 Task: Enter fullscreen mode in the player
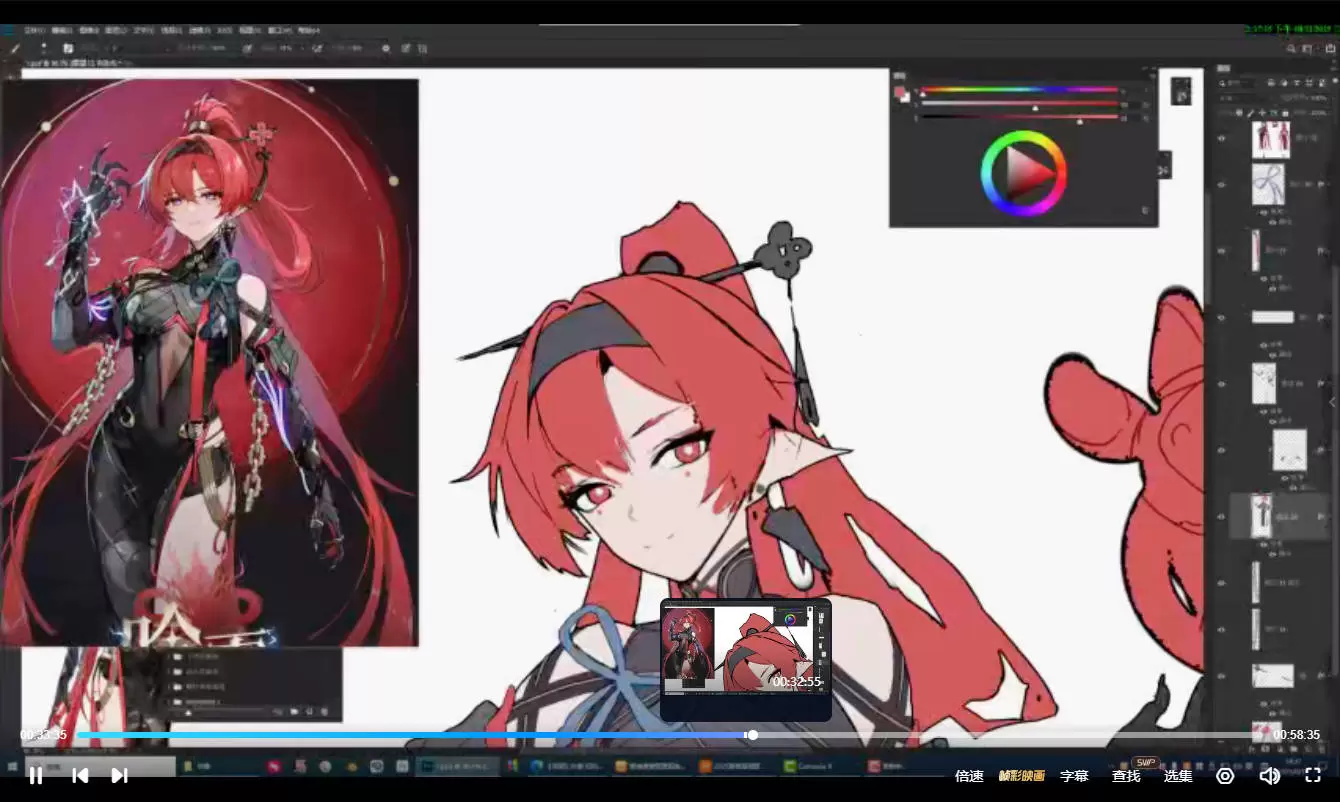pos(1313,775)
